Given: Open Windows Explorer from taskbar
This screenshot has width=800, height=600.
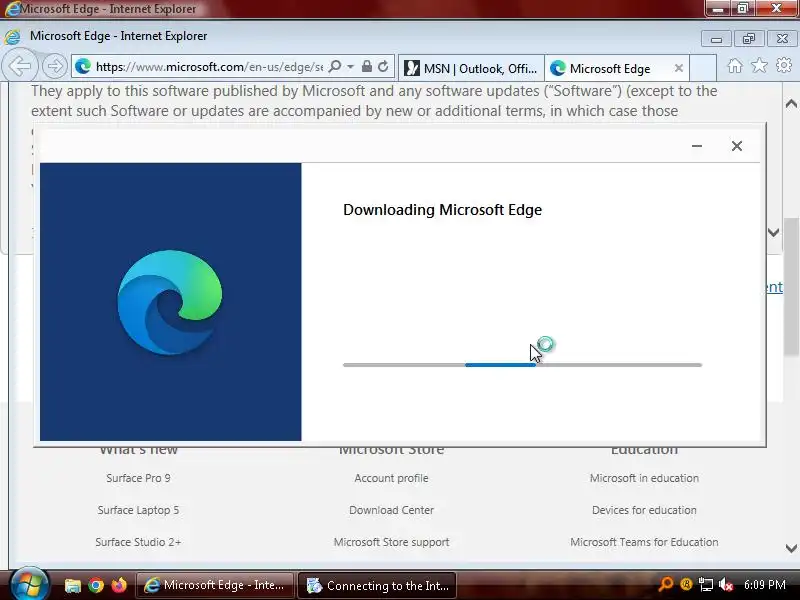Looking at the screenshot, I should [72, 585].
